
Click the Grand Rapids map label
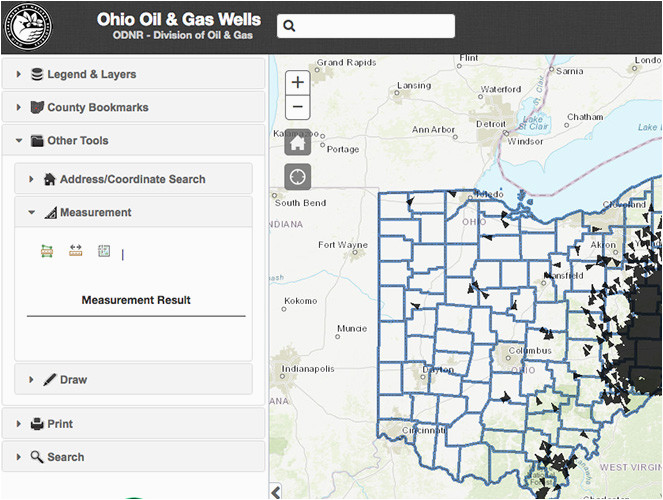pos(346,63)
